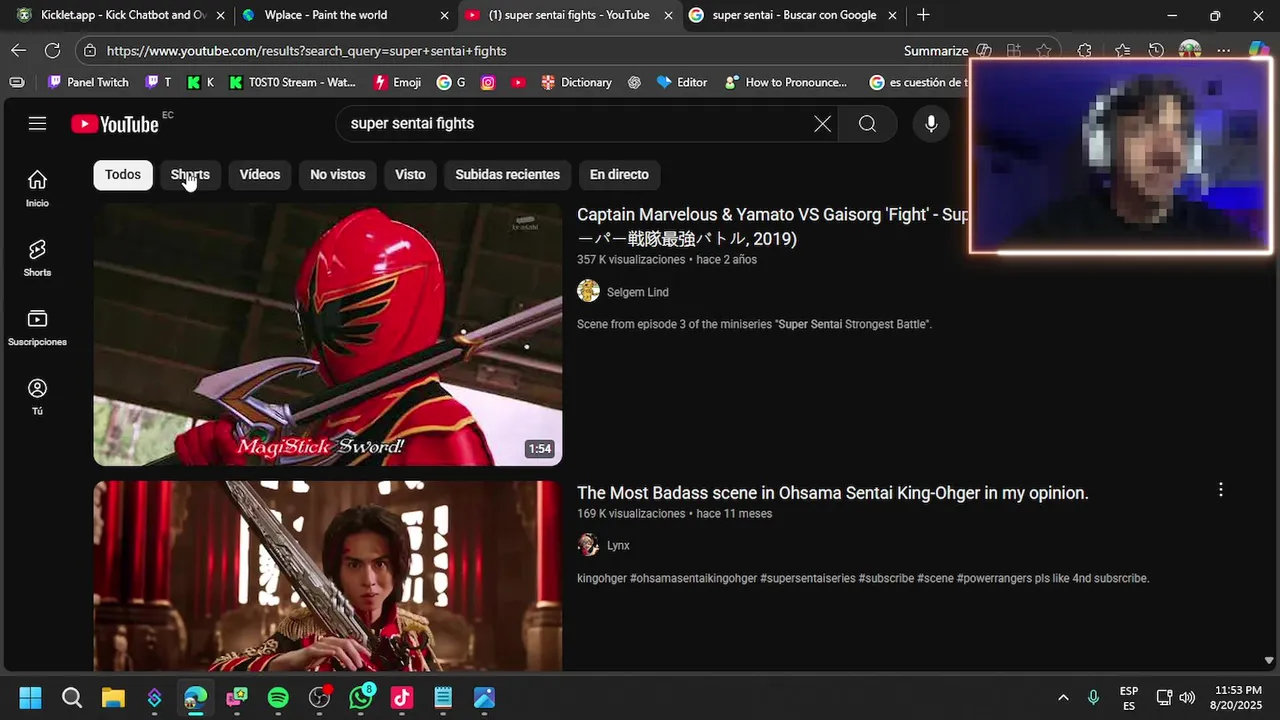Go to YouTube home via the logo
This screenshot has height=720, width=1280.
115,124
